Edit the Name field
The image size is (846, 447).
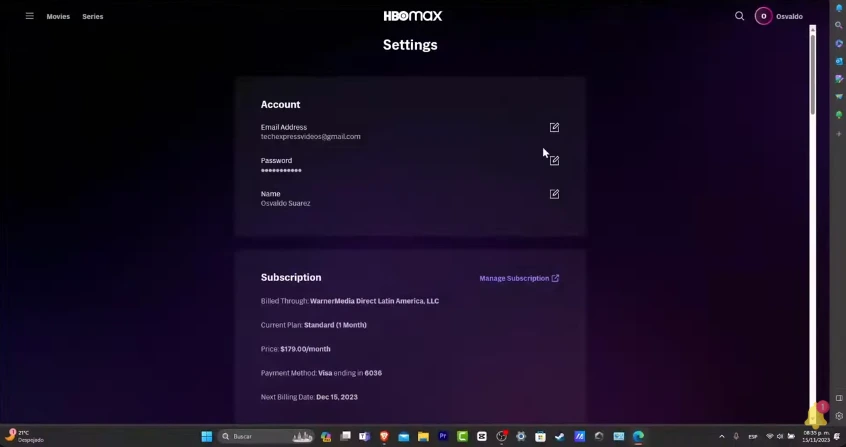coord(554,194)
